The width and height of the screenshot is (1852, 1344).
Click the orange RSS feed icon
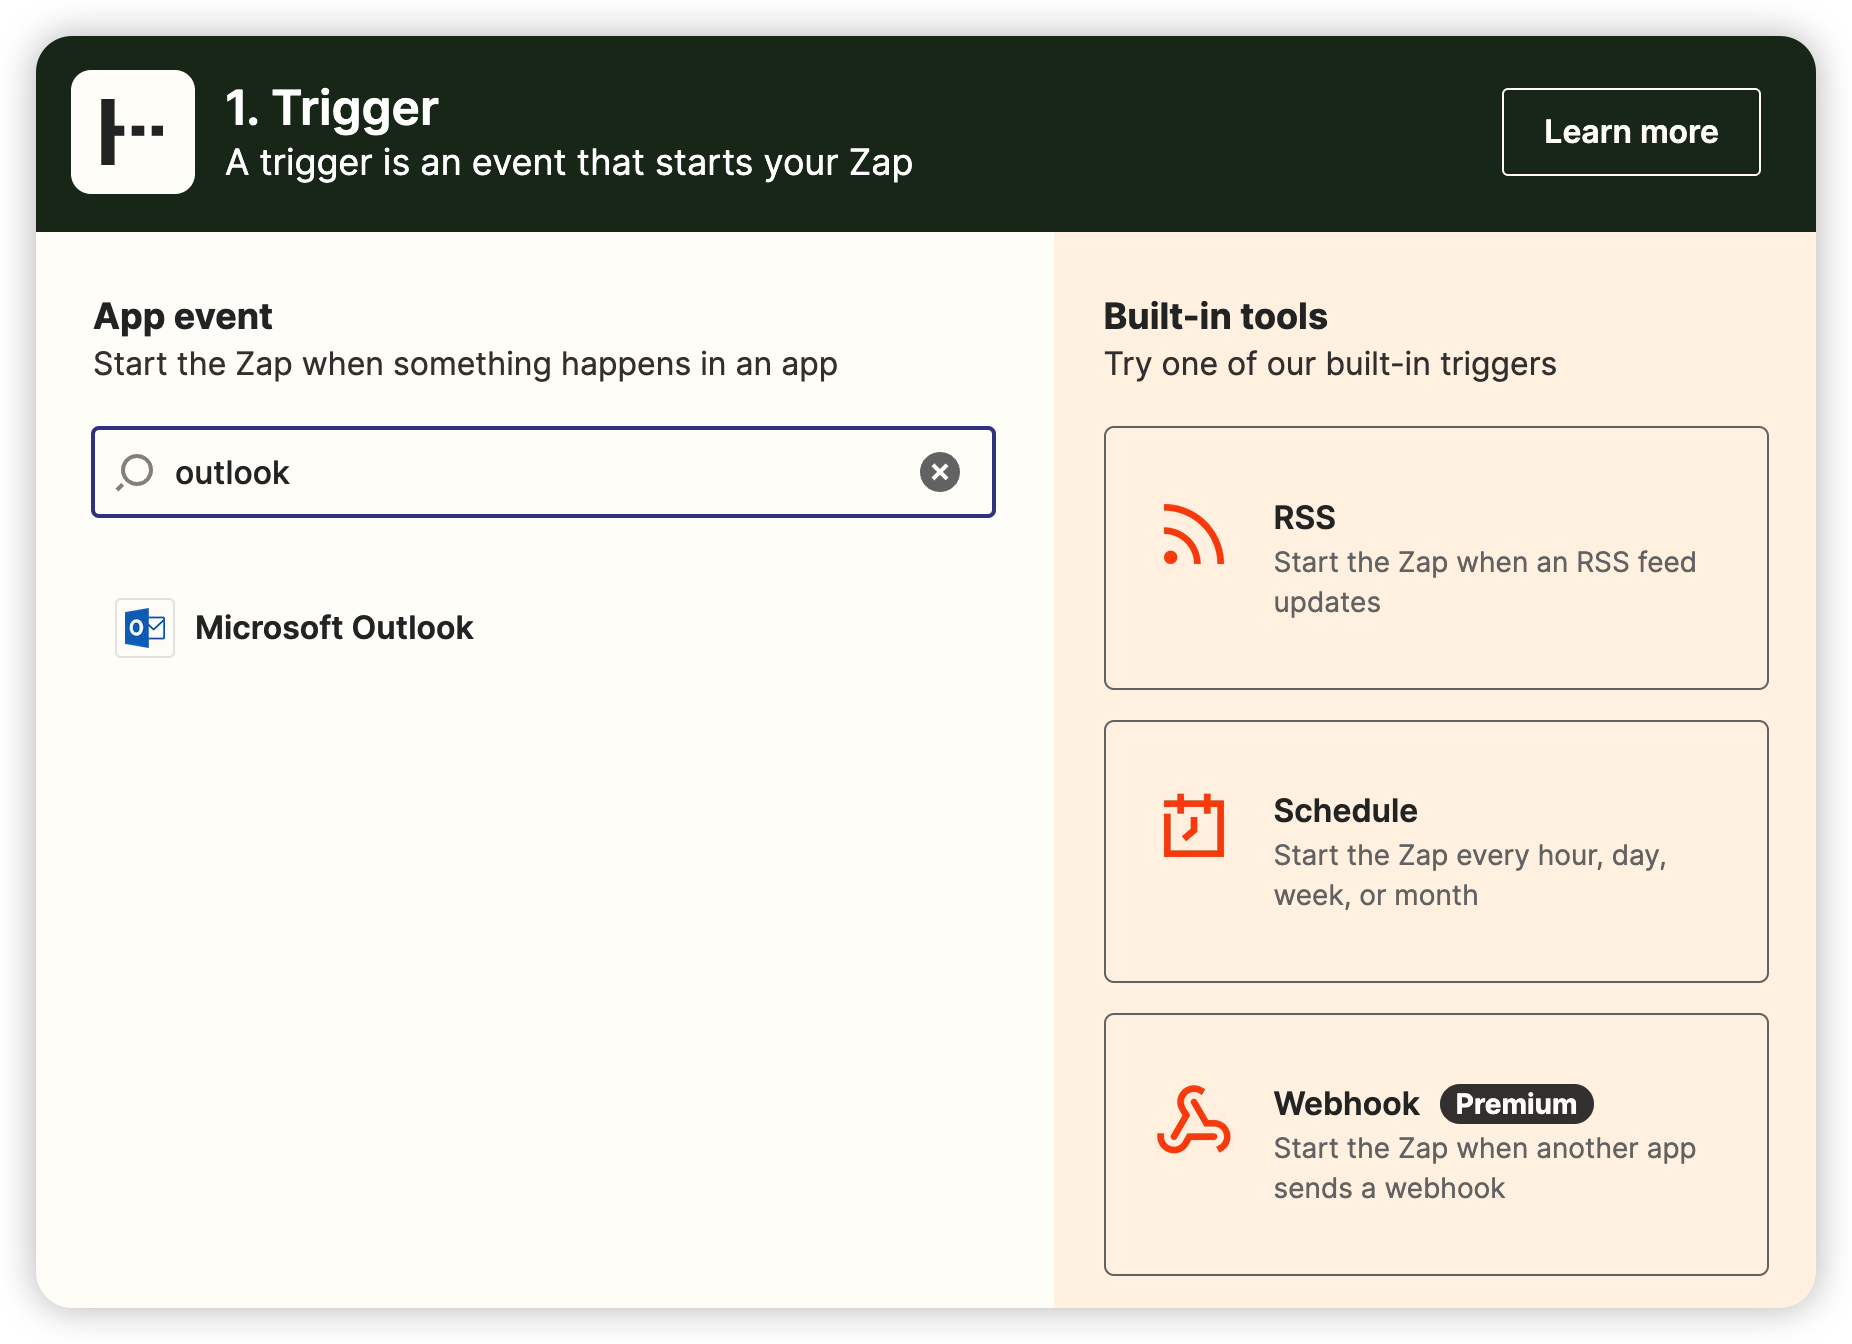click(1193, 535)
